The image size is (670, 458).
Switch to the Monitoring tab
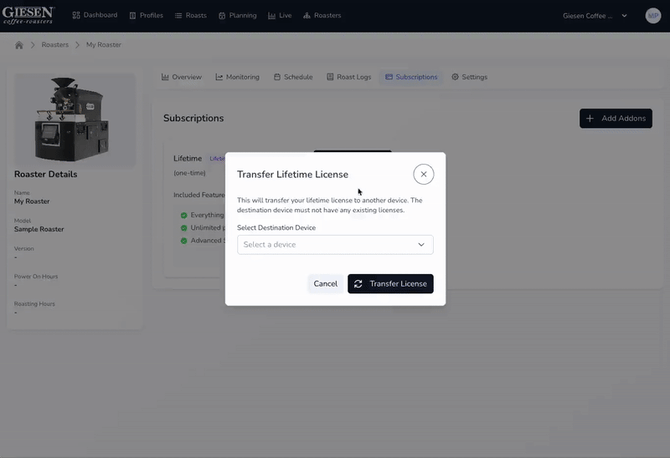tap(237, 77)
